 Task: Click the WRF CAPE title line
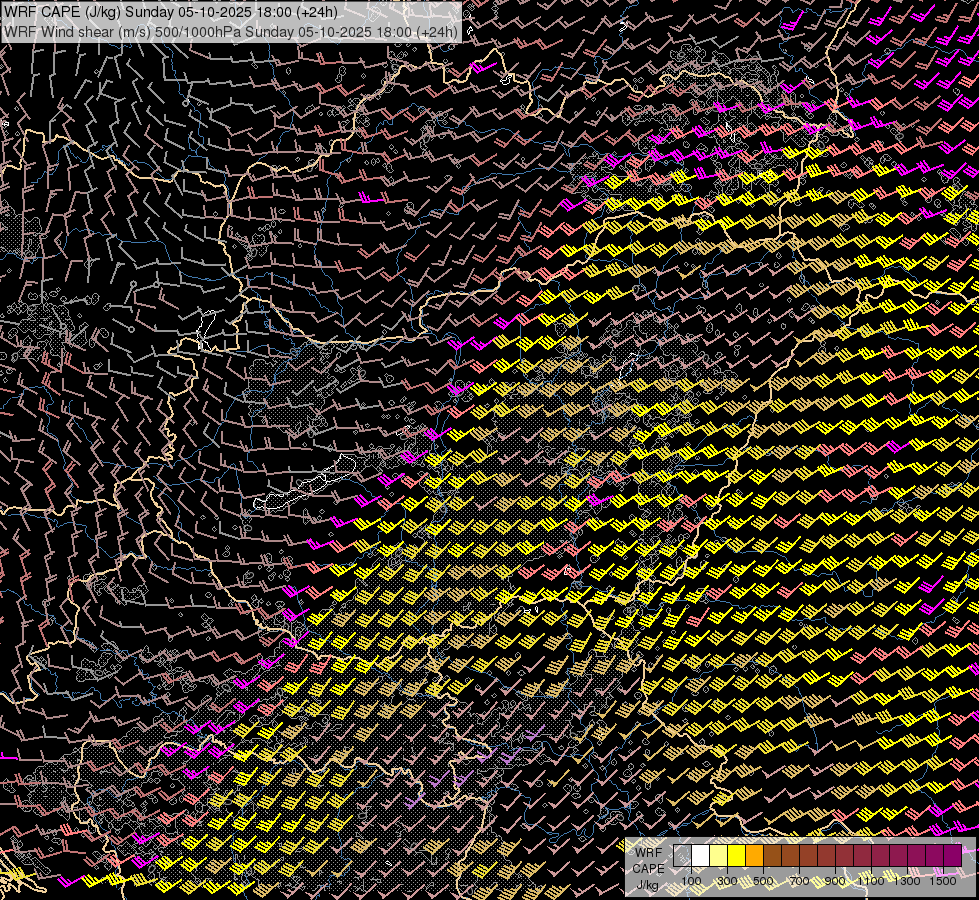170,13
